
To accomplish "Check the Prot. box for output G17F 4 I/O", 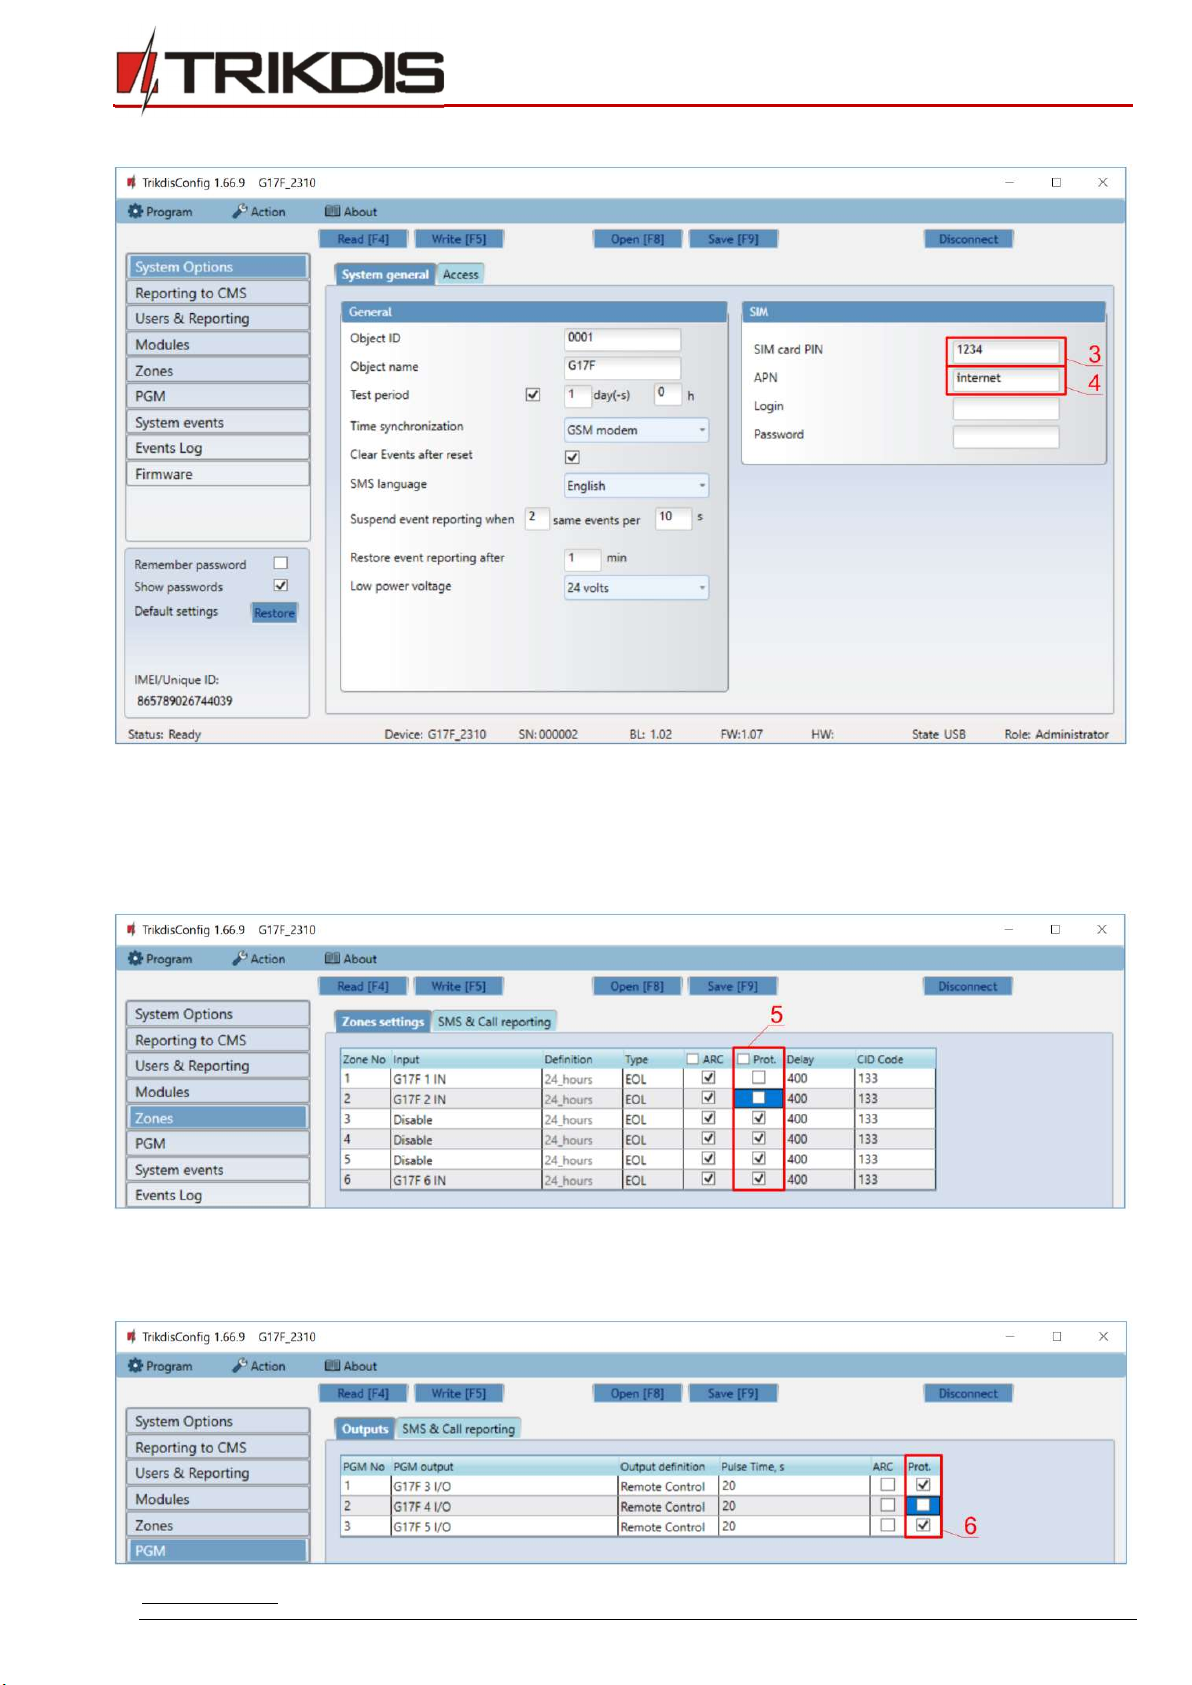I will tap(923, 1505).
